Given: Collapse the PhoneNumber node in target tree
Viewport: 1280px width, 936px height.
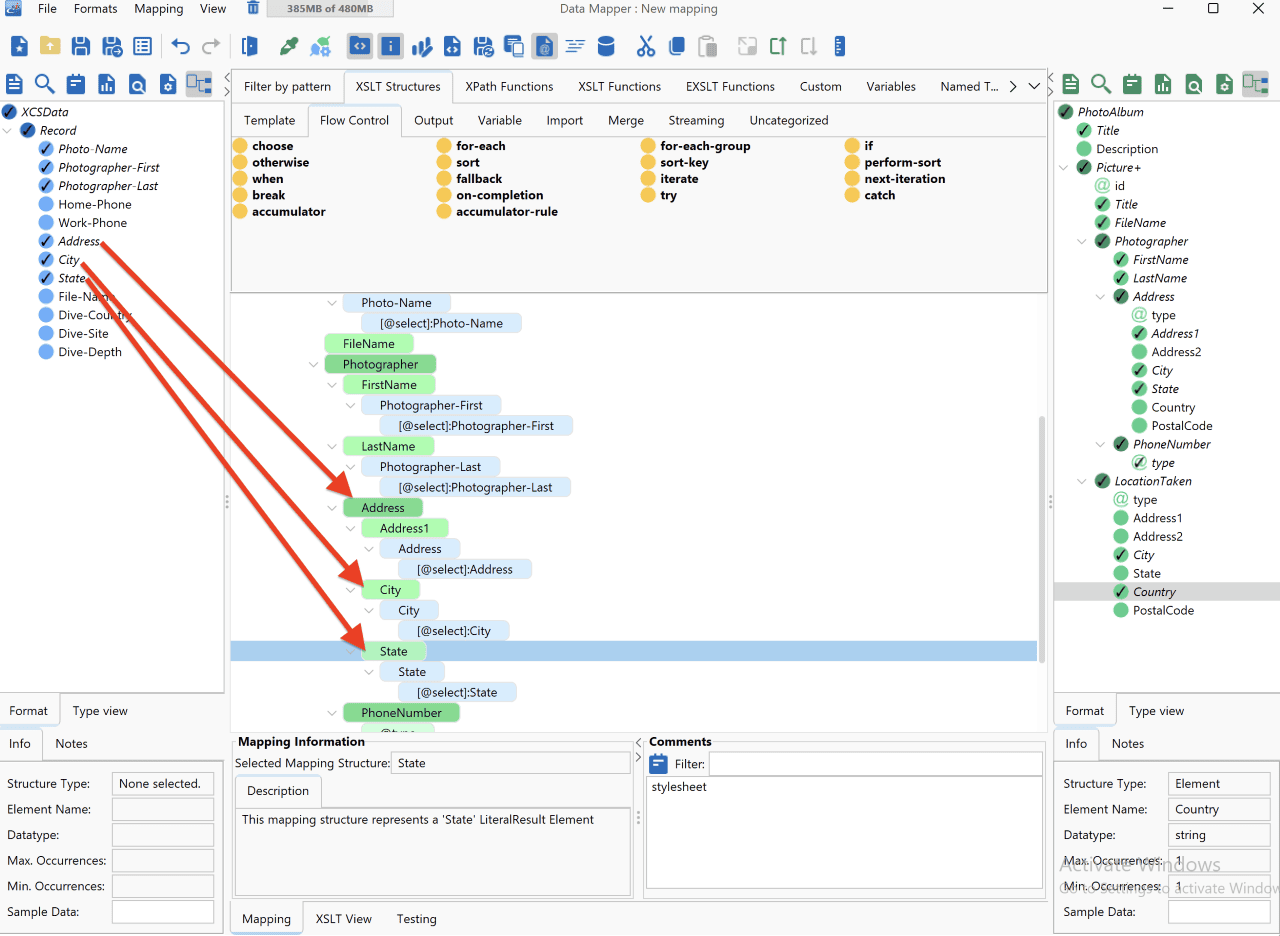Looking at the screenshot, I should 1101,444.
